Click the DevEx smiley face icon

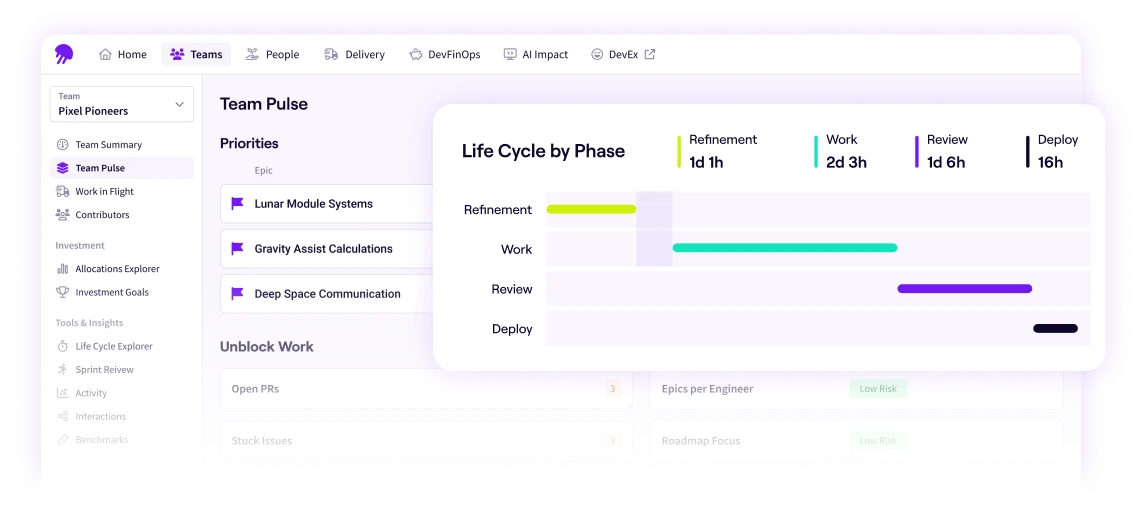(x=597, y=54)
